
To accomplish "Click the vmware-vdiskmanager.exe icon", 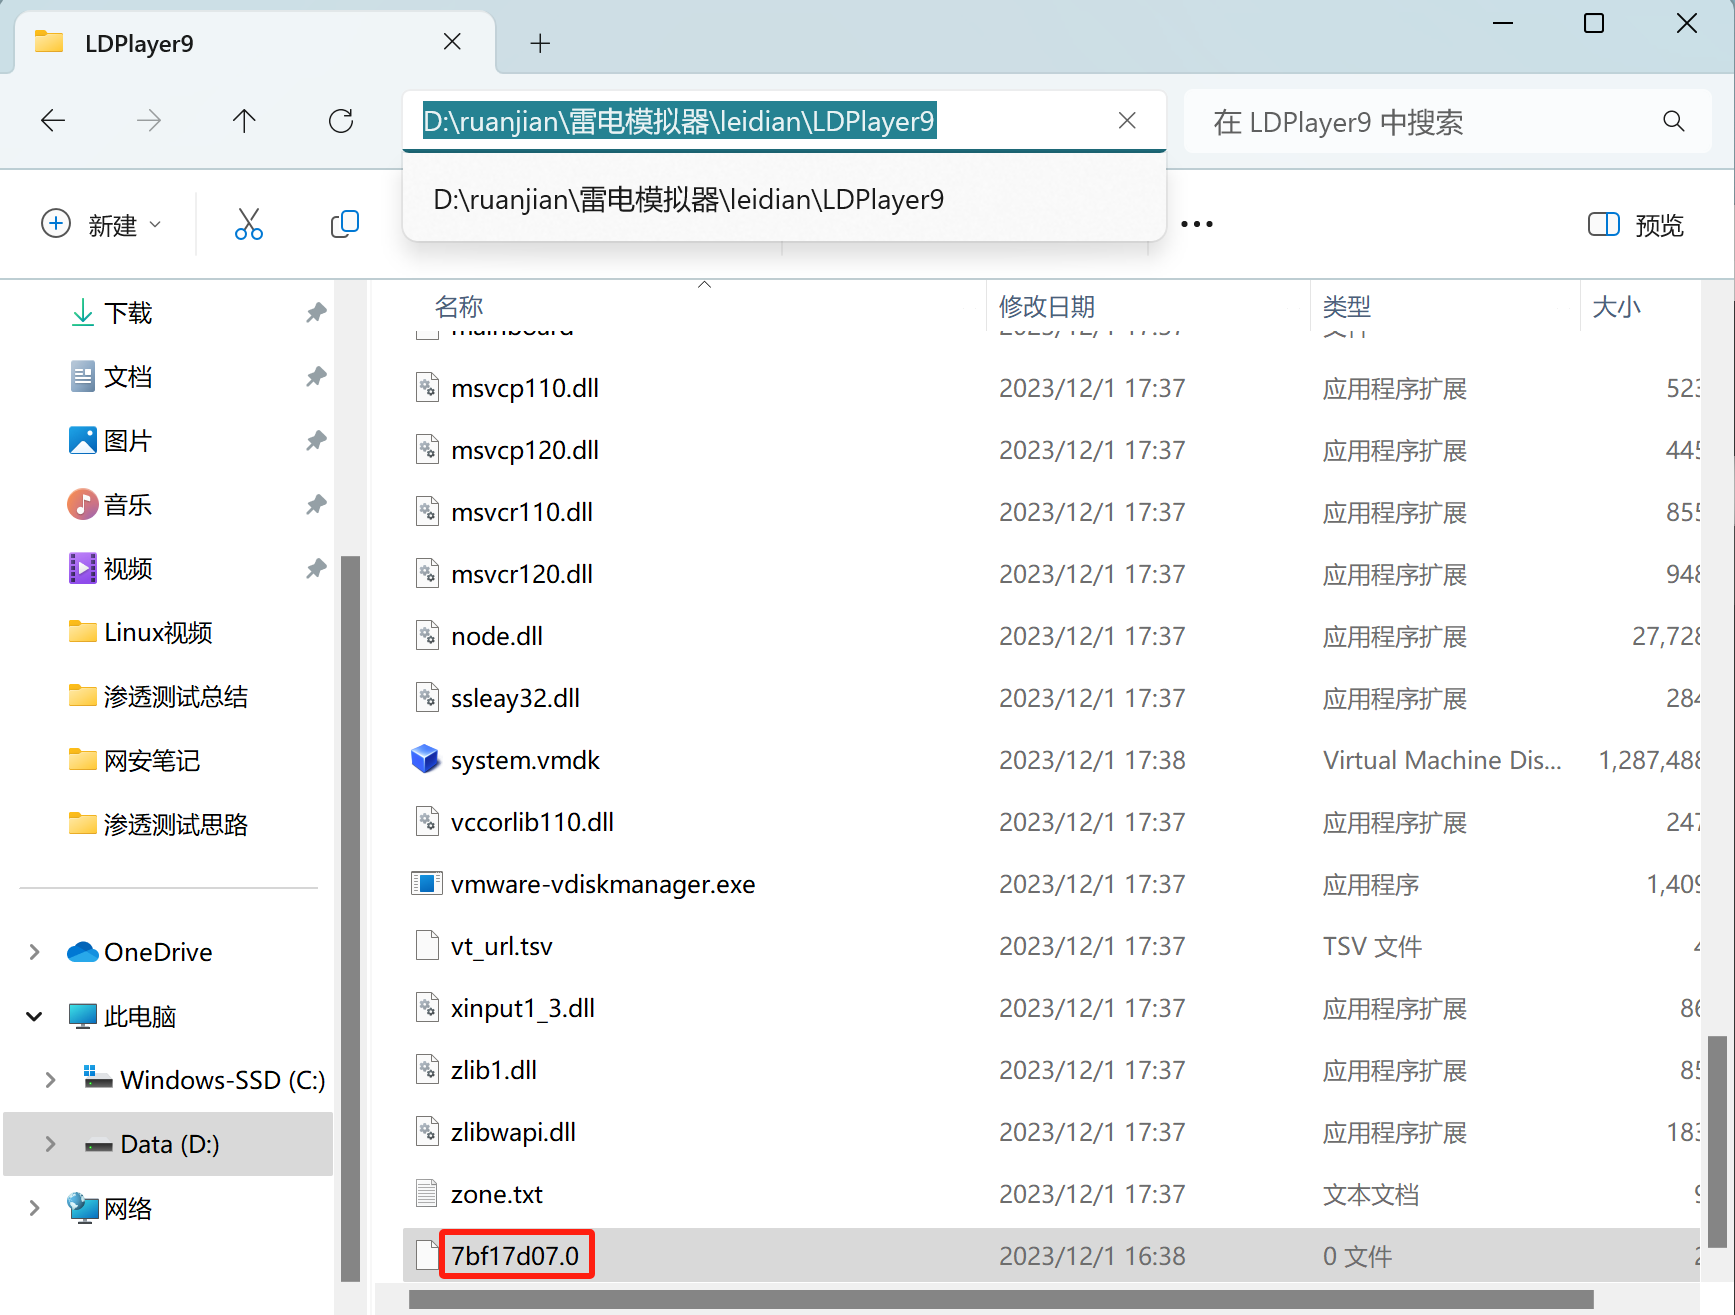I will pyautogui.click(x=426, y=884).
